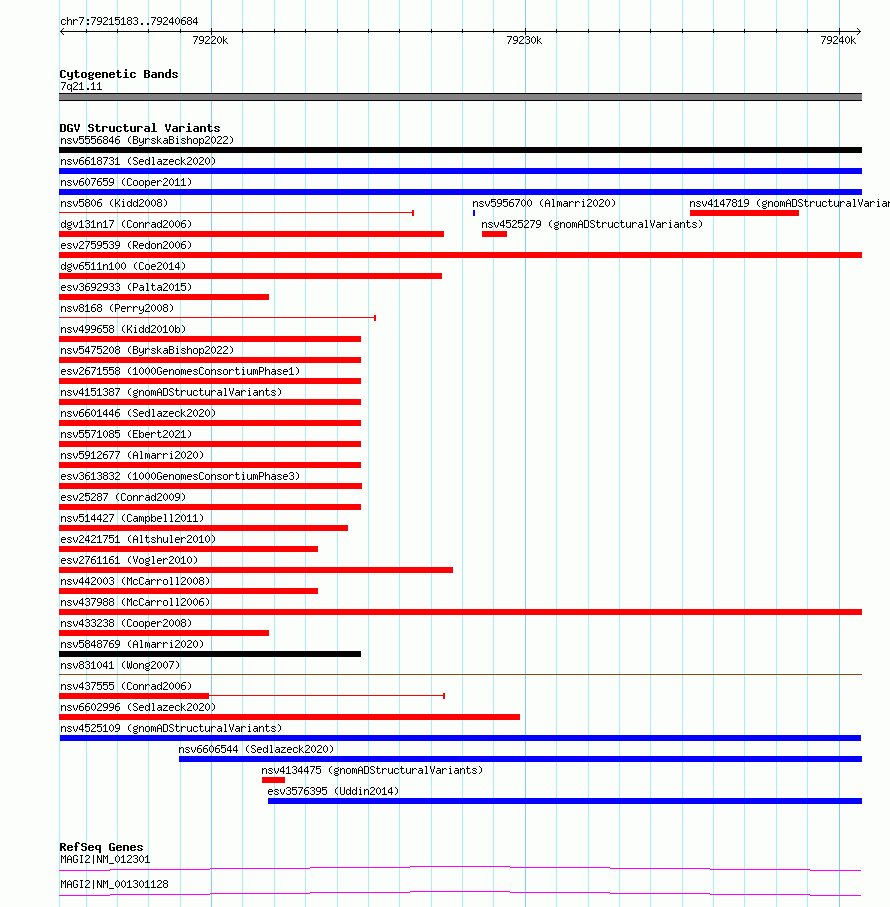Click the 79230k ruler tick label
The height and width of the screenshot is (907, 890).
(x=524, y=40)
